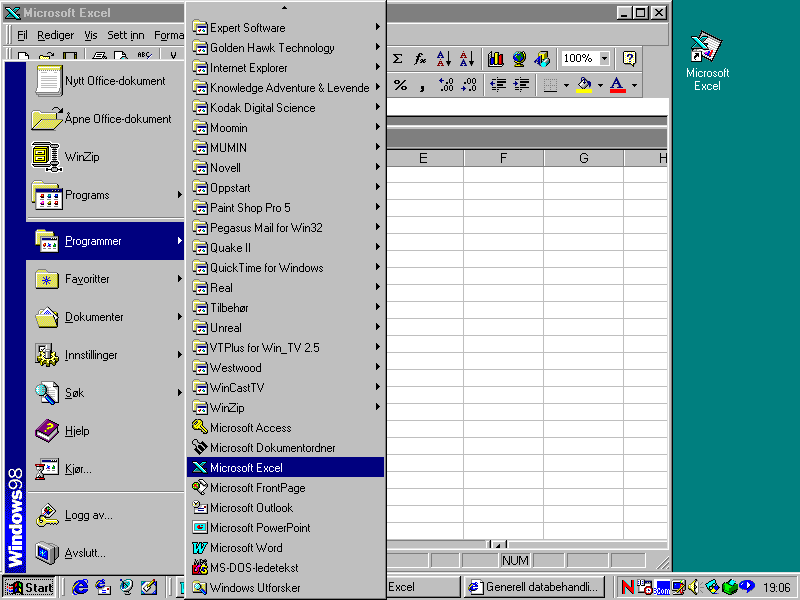Expand the fill color dropdown arrow
800x600 pixels.
click(600, 86)
